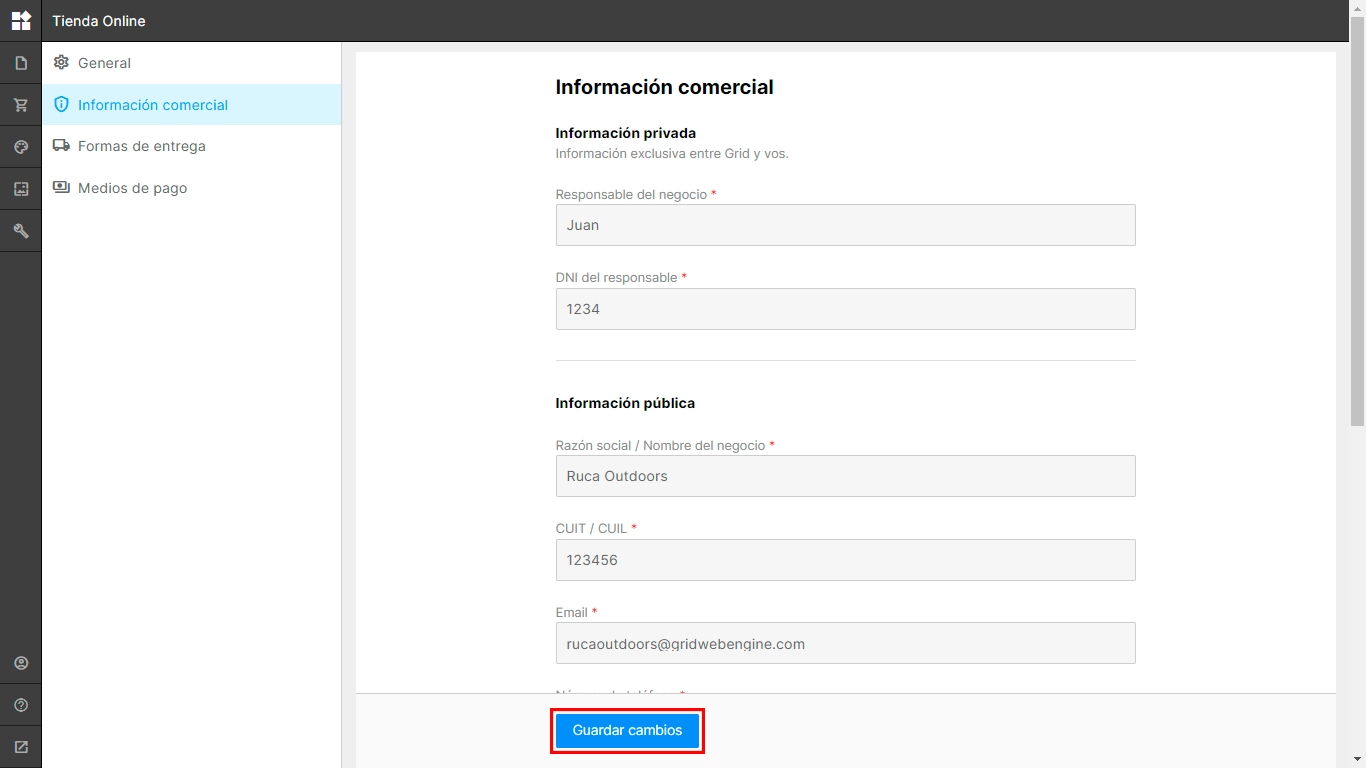Go to Formas de entrega section

(x=191, y=146)
